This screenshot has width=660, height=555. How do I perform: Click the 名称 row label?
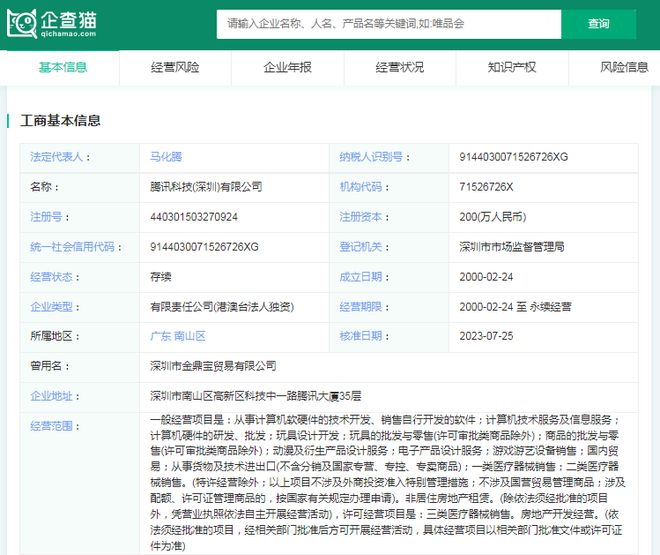[44, 187]
